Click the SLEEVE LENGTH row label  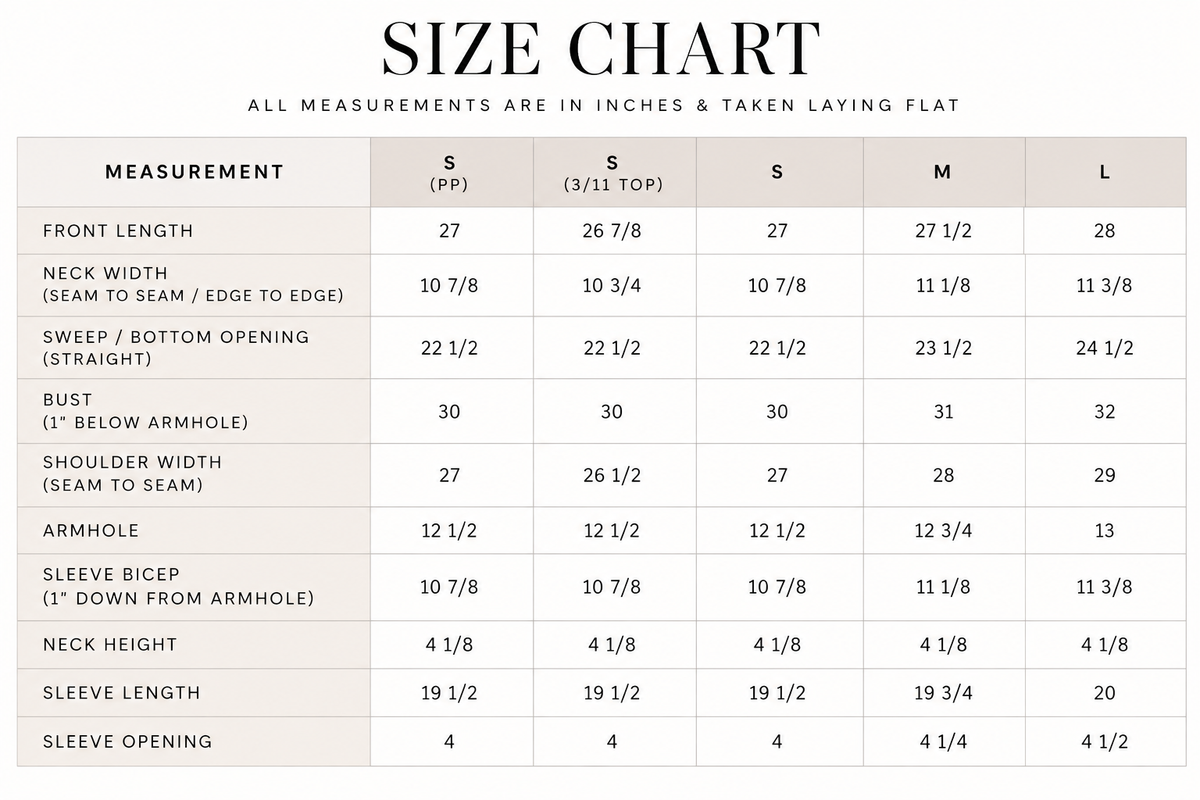(122, 693)
